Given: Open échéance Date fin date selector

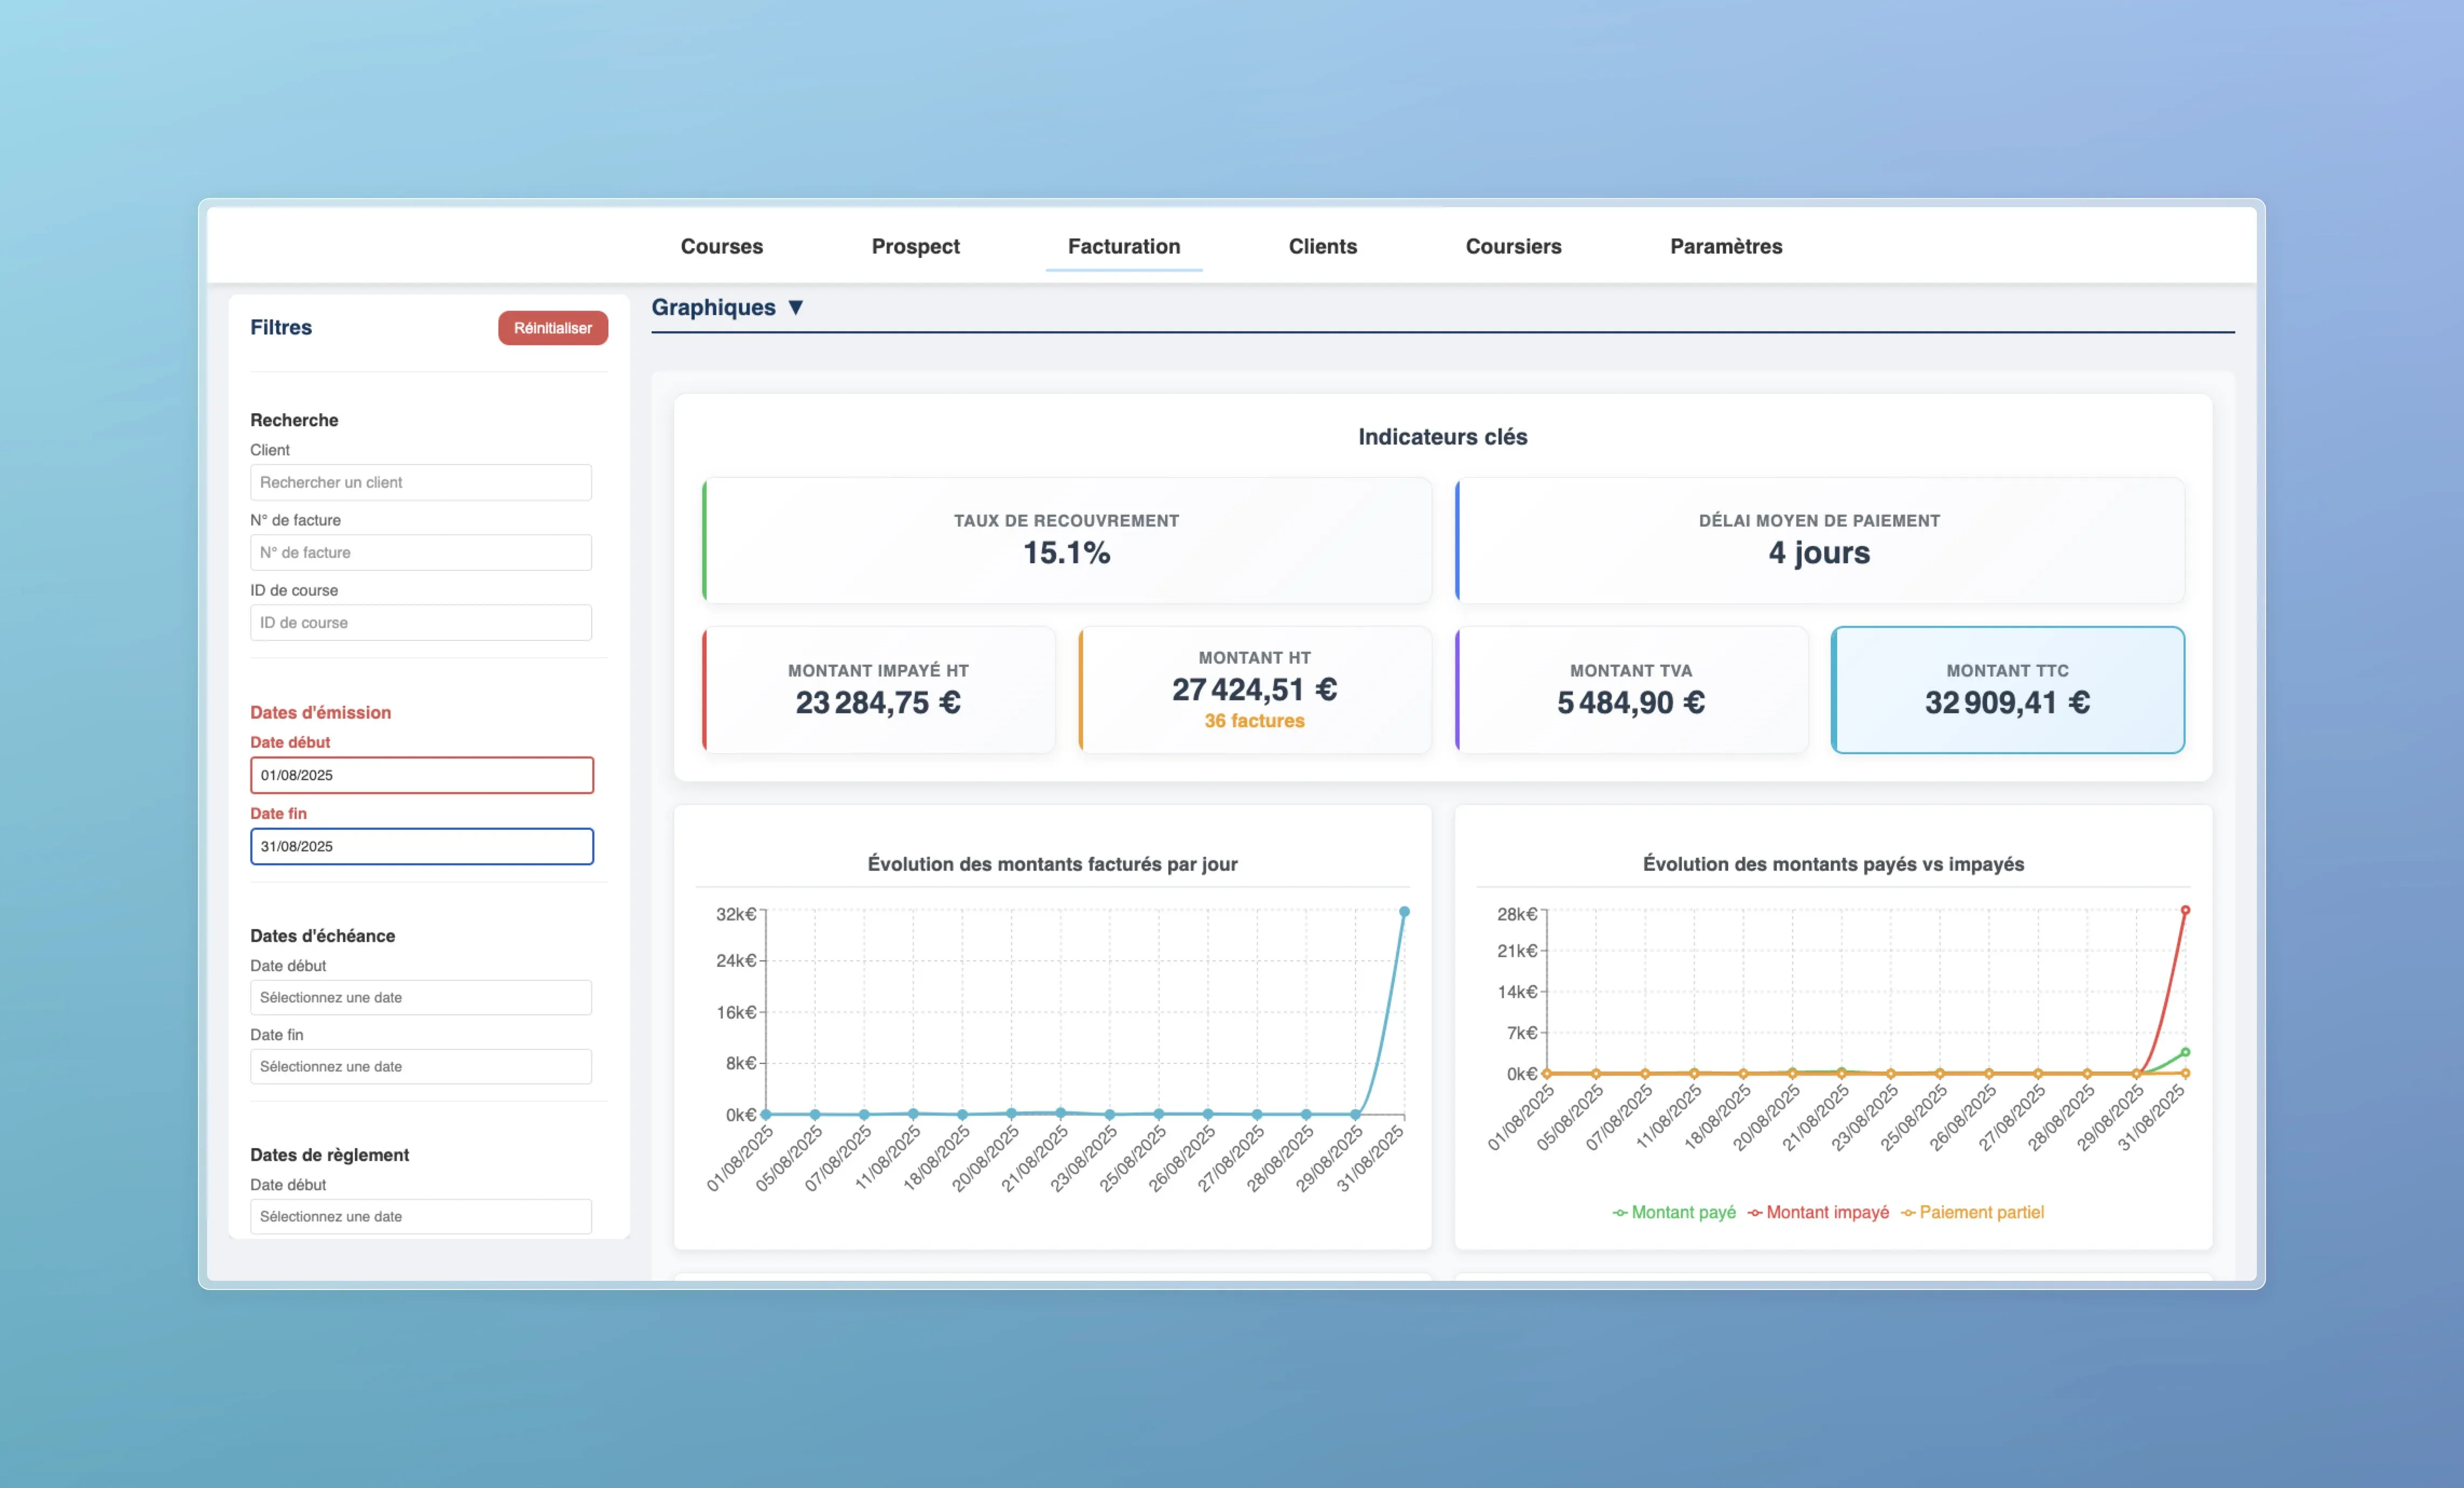Looking at the screenshot, I should [x=420, y=1066].
